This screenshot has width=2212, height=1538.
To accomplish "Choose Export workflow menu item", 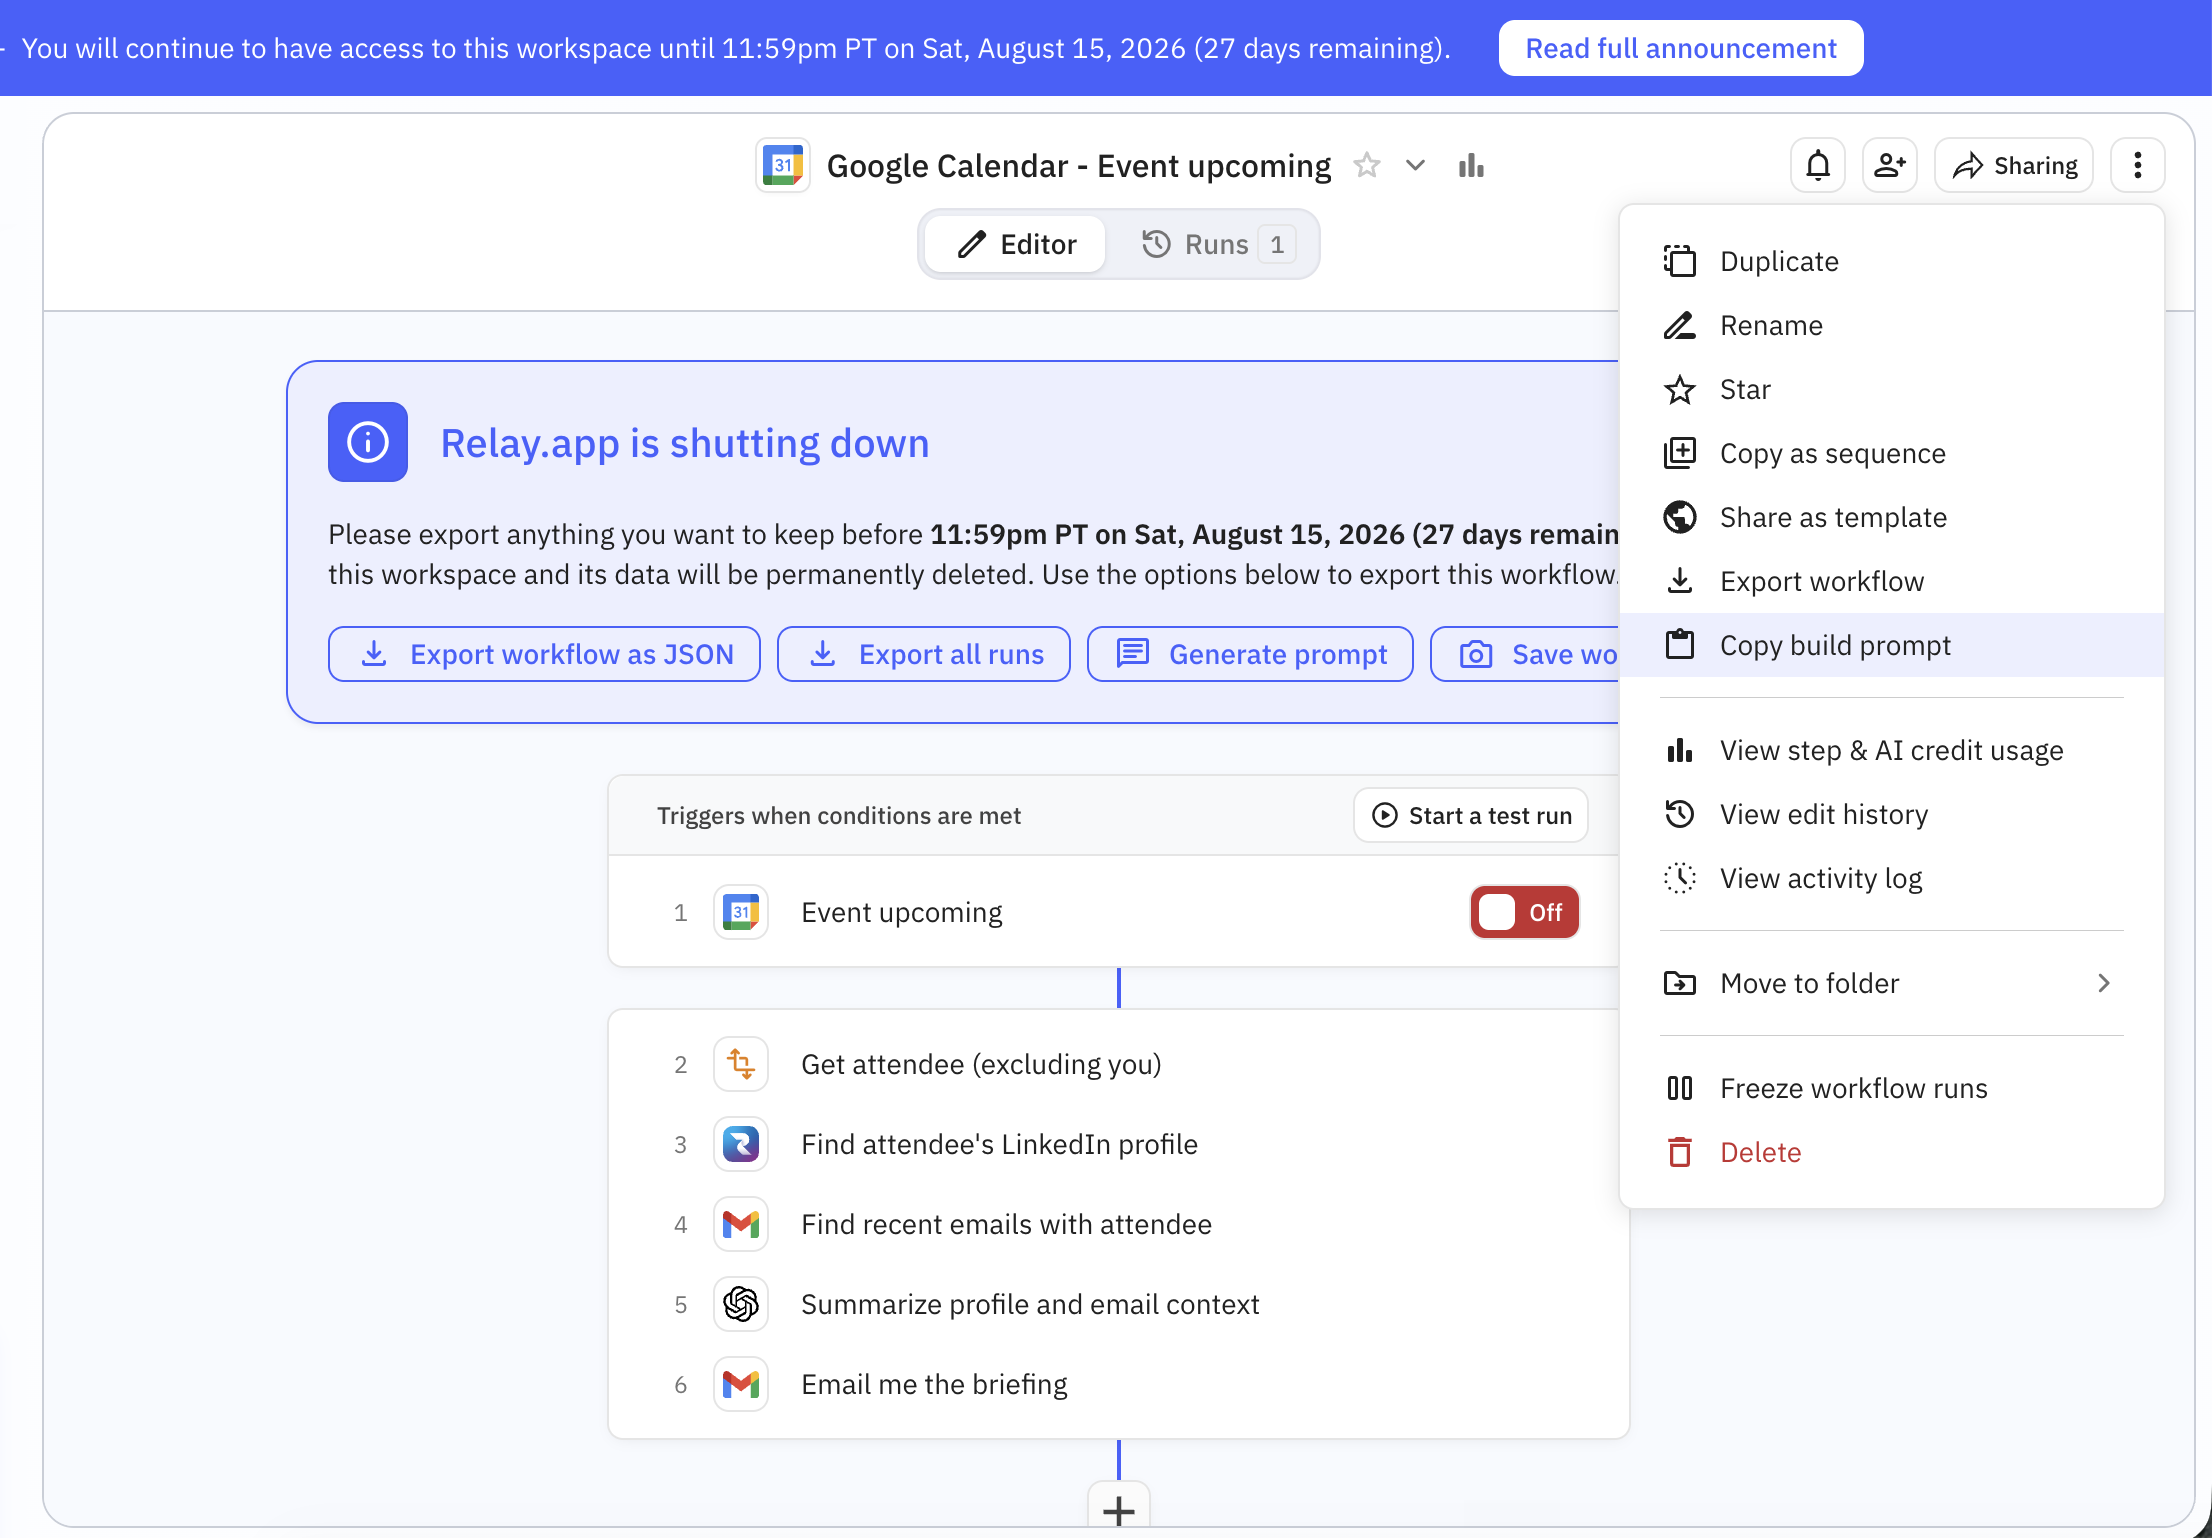I will [1891, 581].
